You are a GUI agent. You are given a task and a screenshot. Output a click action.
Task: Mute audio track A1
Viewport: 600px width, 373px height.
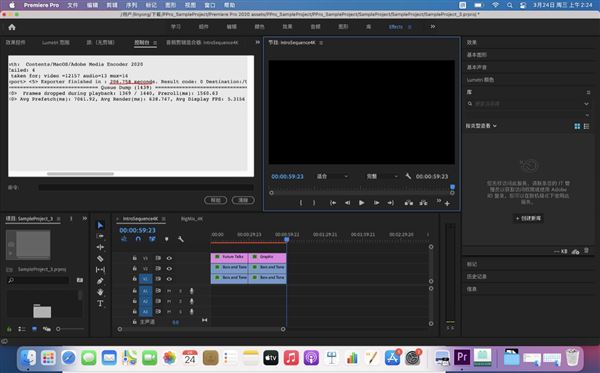tap(169, 291)
